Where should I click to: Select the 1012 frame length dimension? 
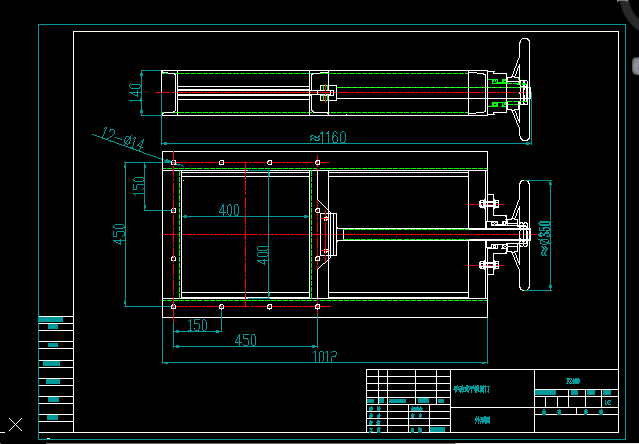(325, 357)
